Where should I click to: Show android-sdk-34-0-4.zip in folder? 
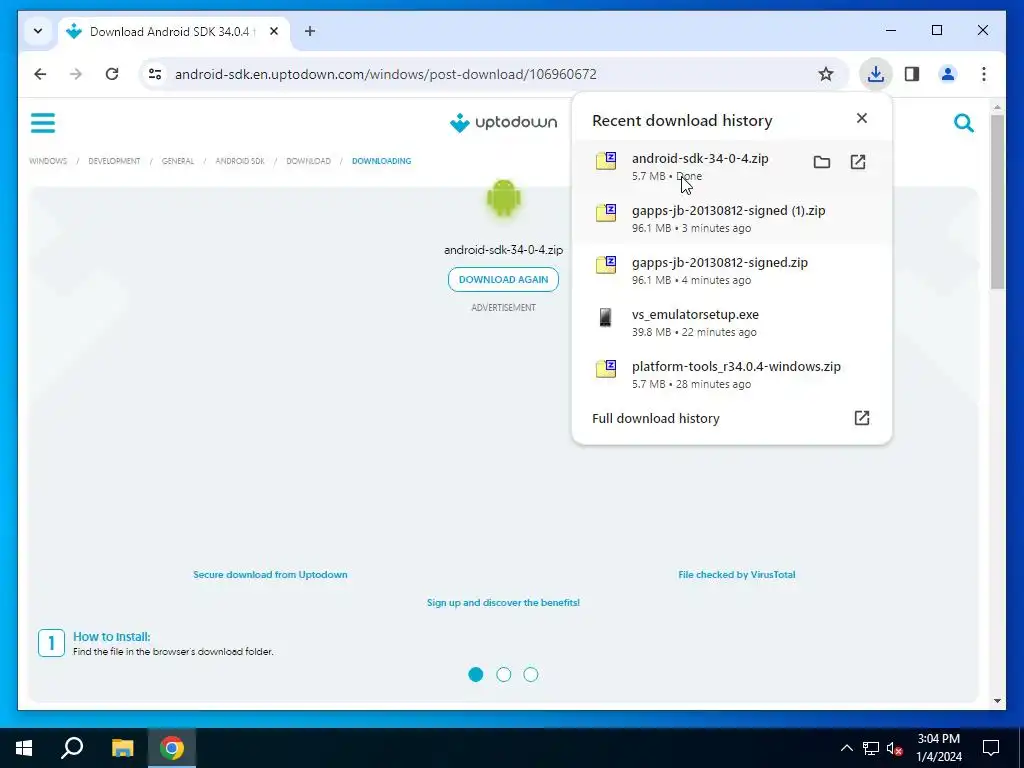click(822, 162)
